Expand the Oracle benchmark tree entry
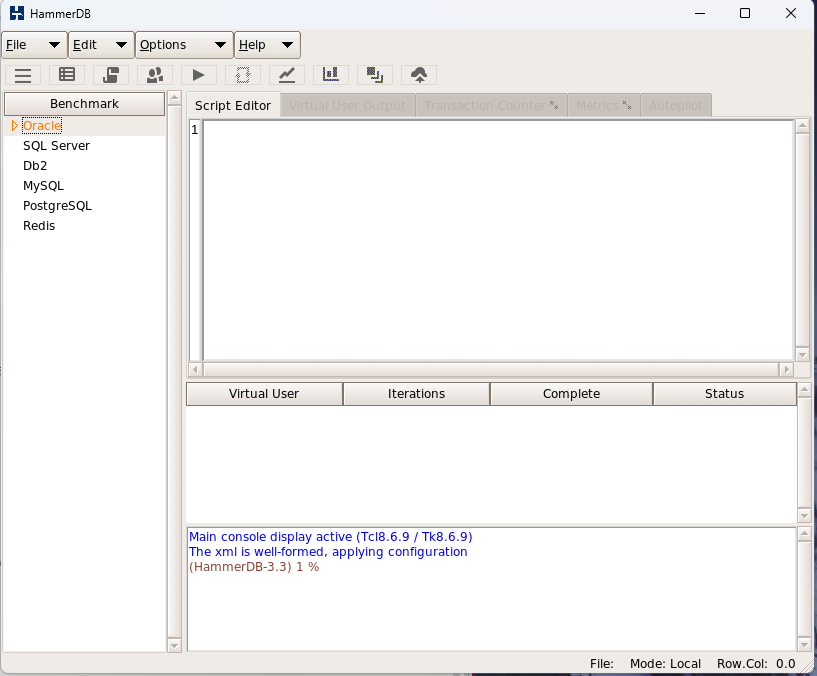The image size is (817, 676). [x=13, y=125]
